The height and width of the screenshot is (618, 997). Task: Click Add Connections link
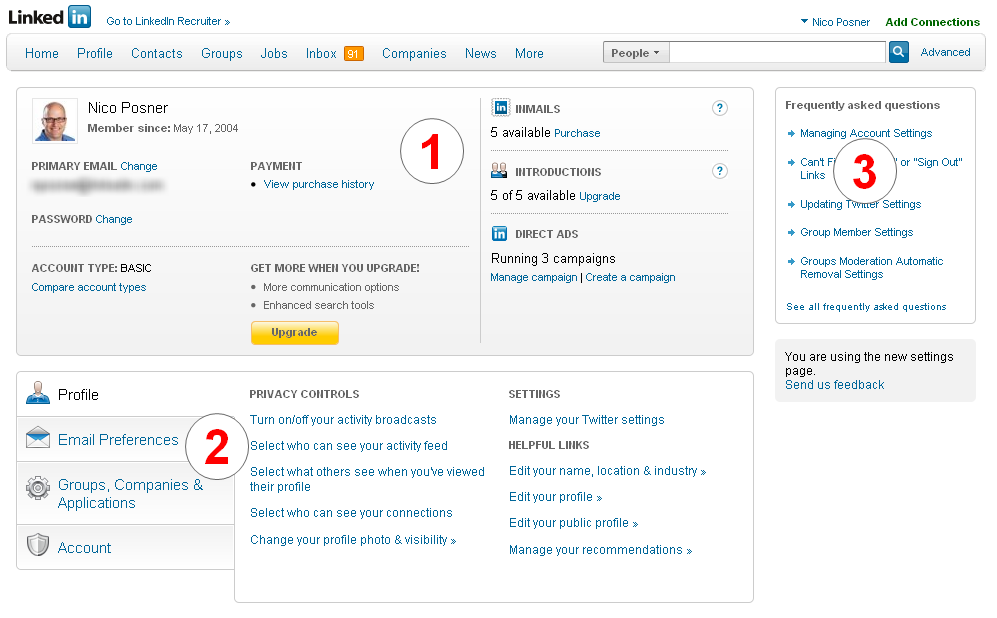(x=932, y=22)
